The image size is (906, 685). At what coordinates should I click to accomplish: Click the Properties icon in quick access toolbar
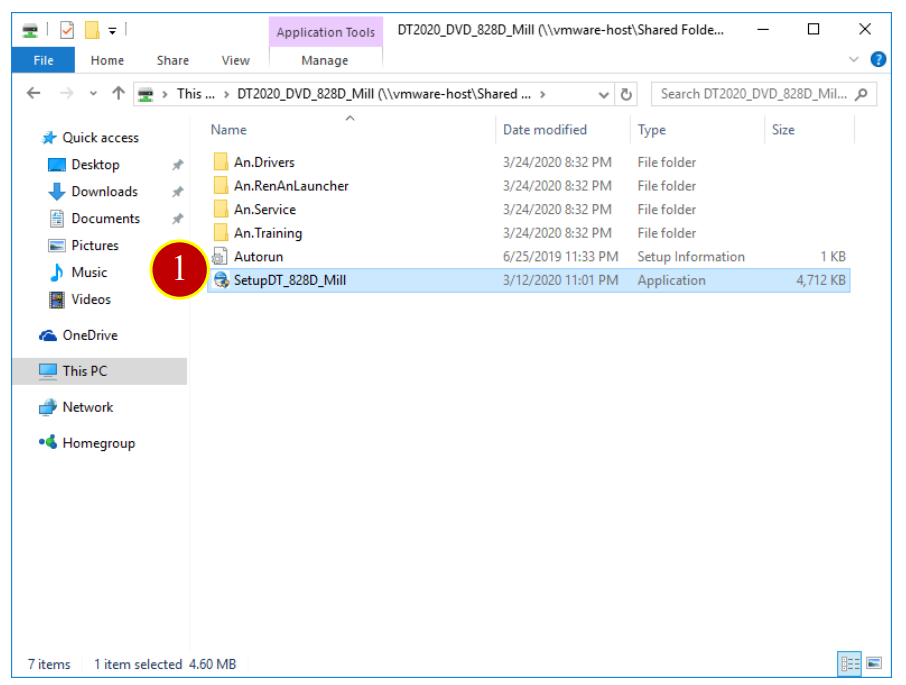pos(67,30)
